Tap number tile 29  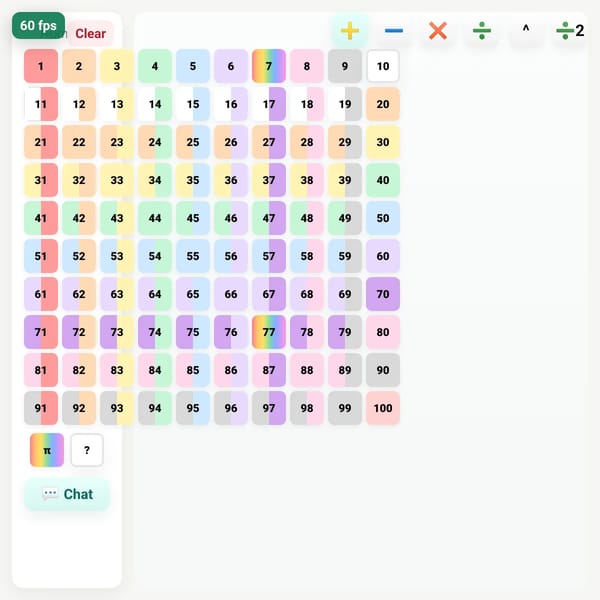[x=345, y=142]
